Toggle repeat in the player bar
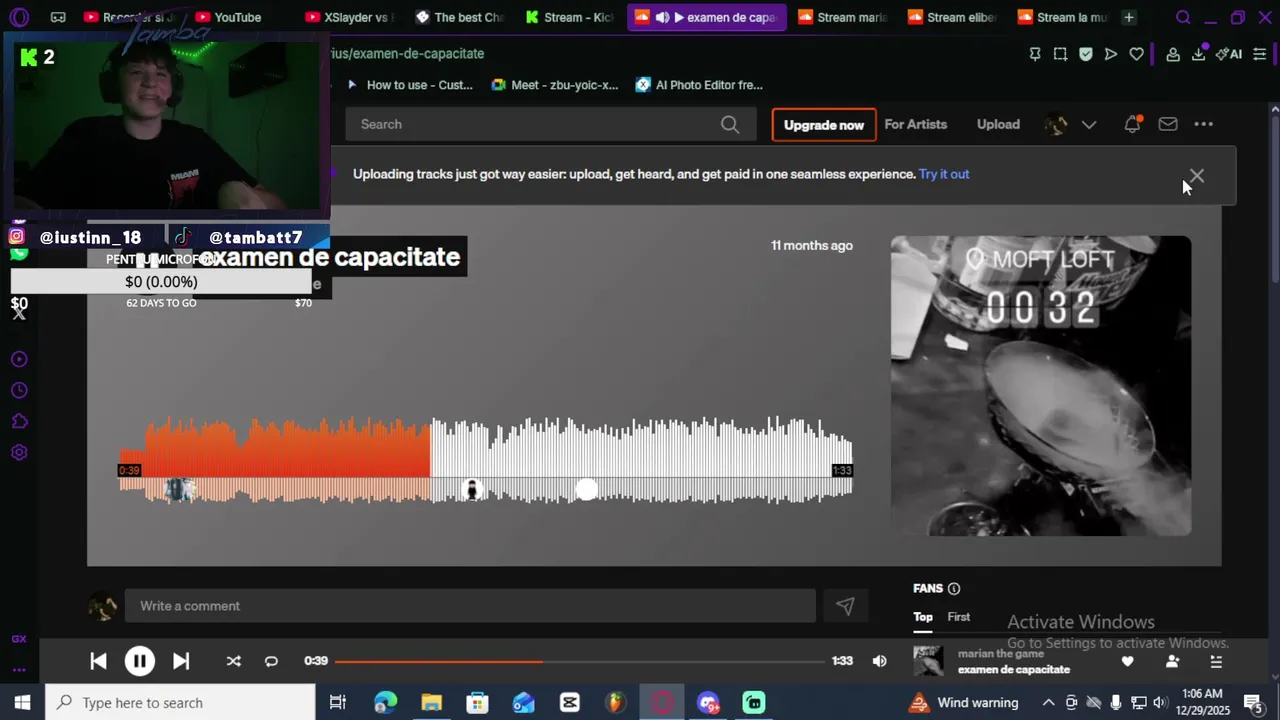 (271, 661)
